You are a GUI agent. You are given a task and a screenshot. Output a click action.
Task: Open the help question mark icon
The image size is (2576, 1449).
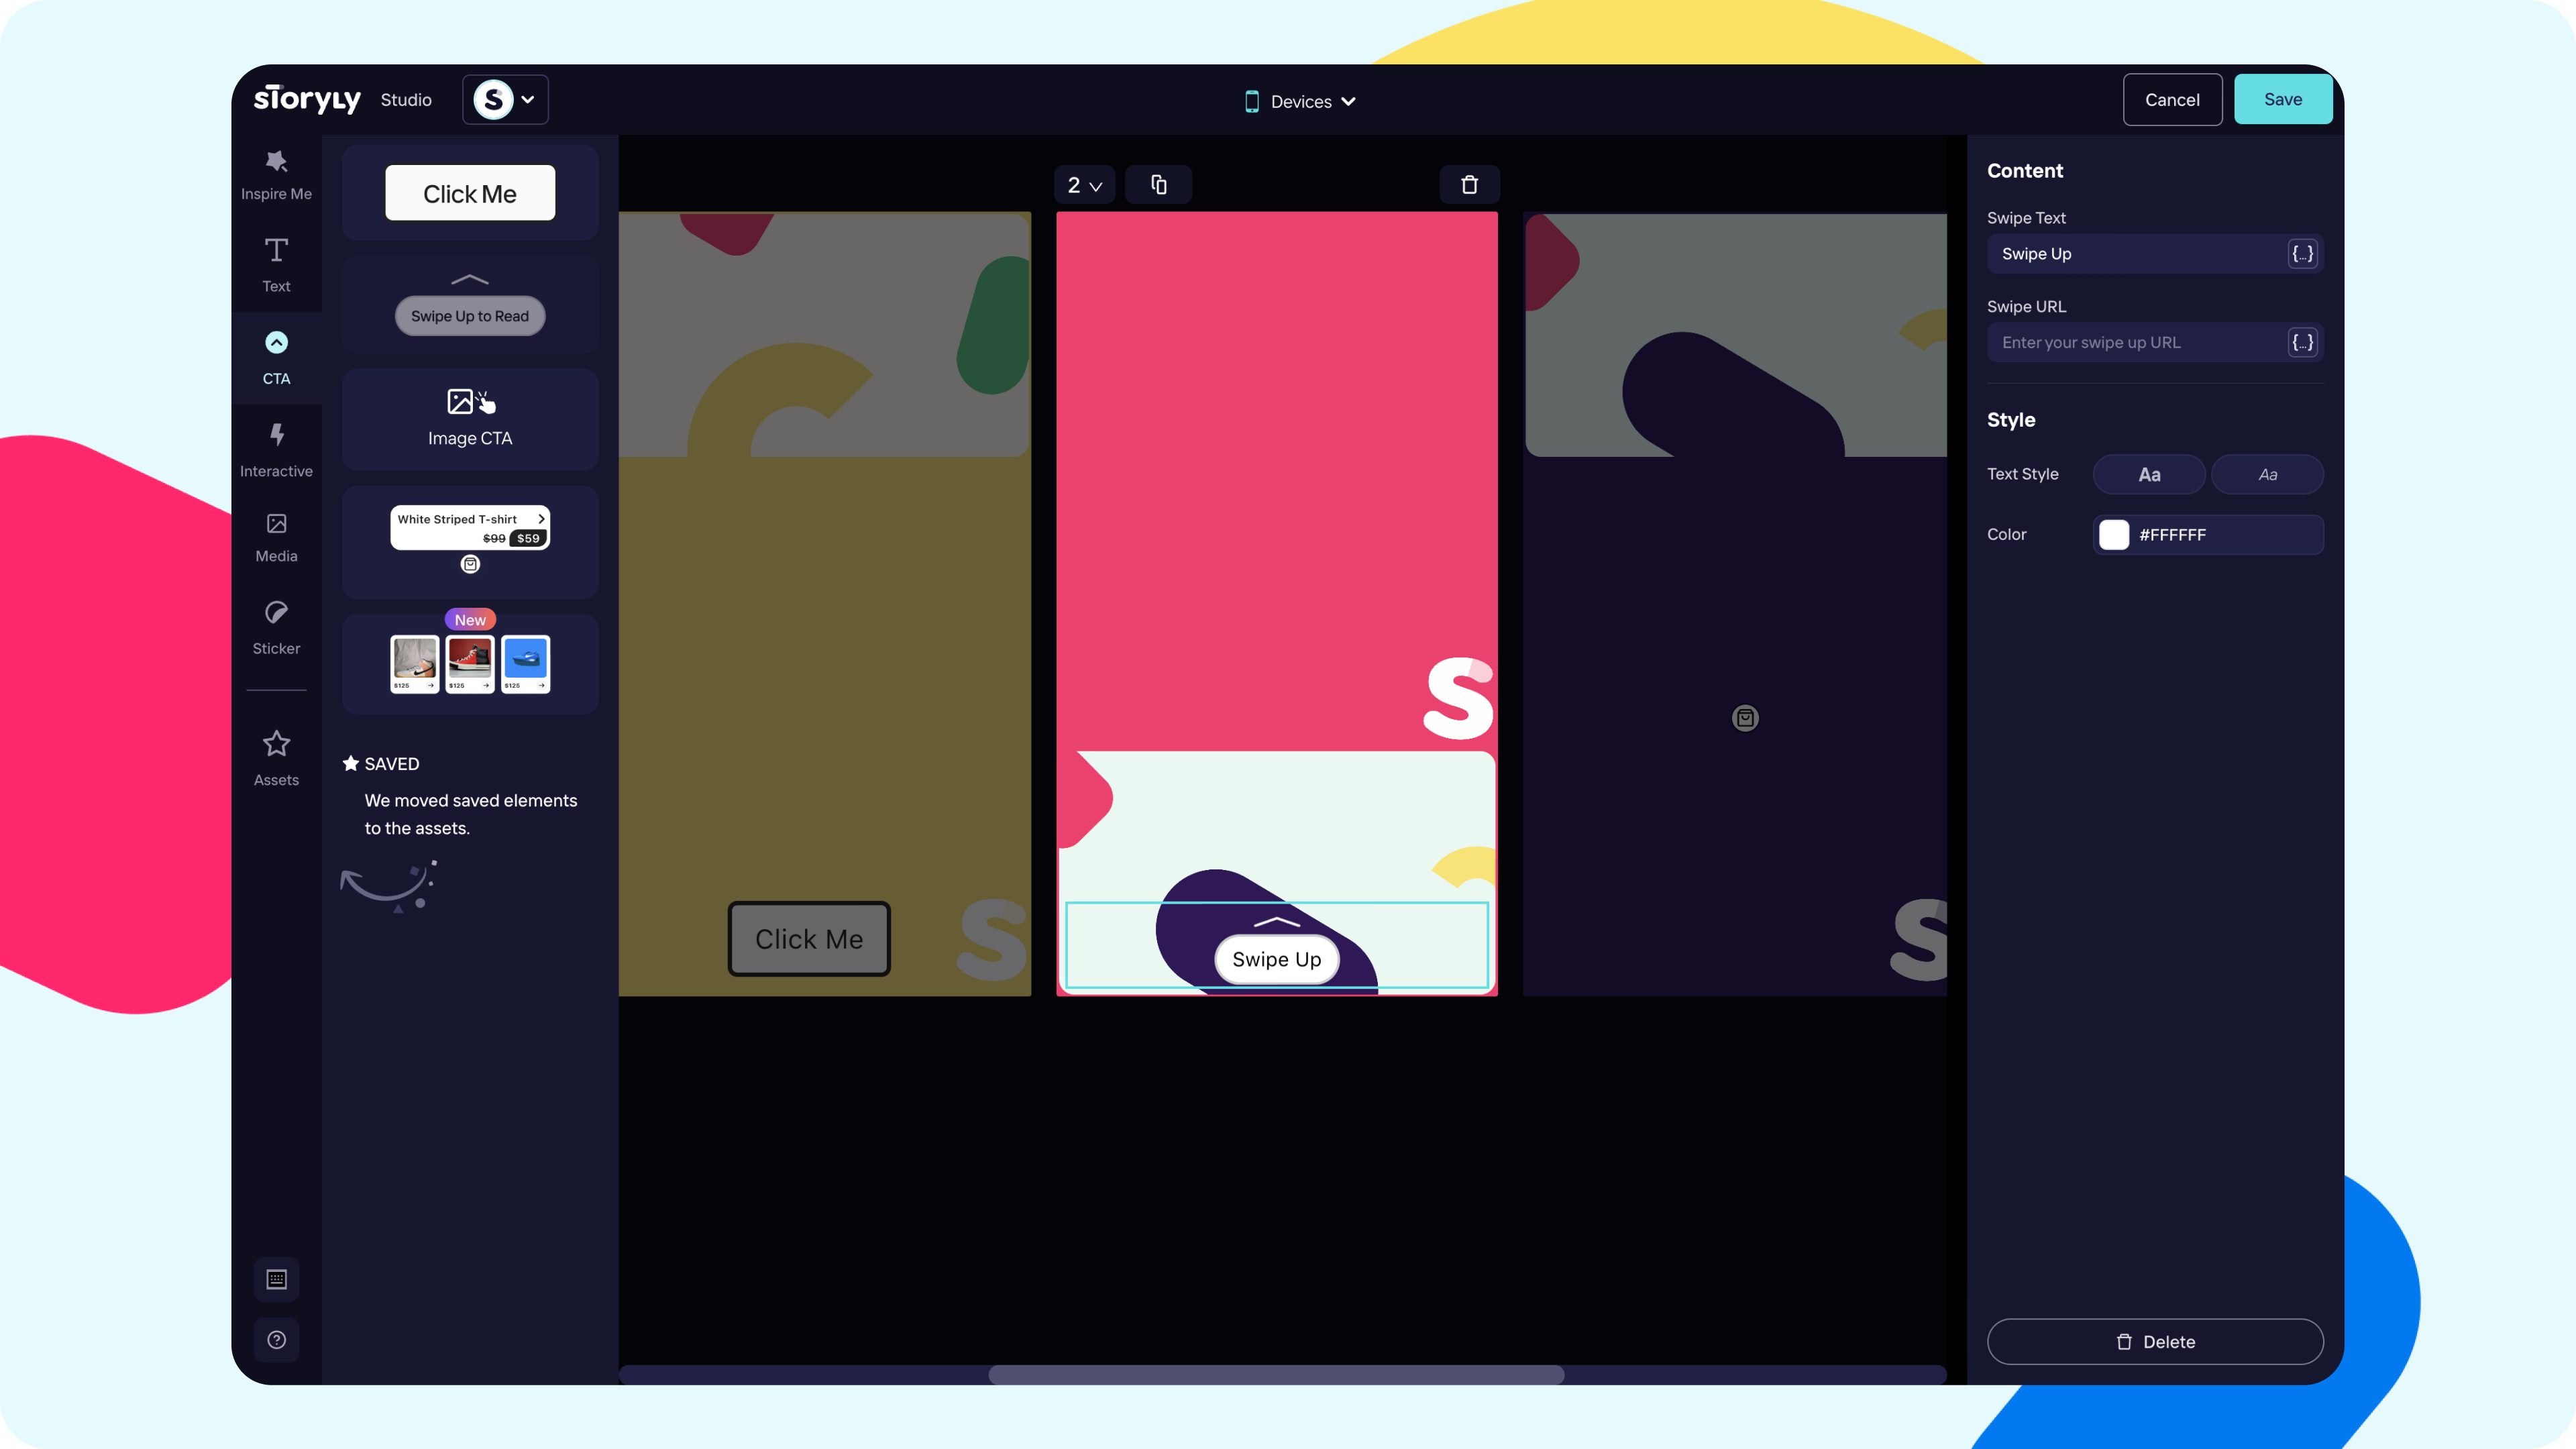[276, 1340]
